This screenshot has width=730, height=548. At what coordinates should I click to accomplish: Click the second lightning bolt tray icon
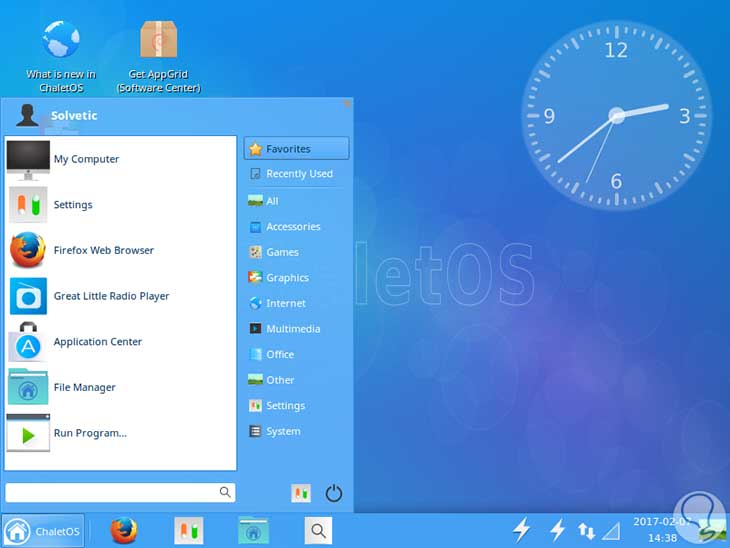[557, 530]
